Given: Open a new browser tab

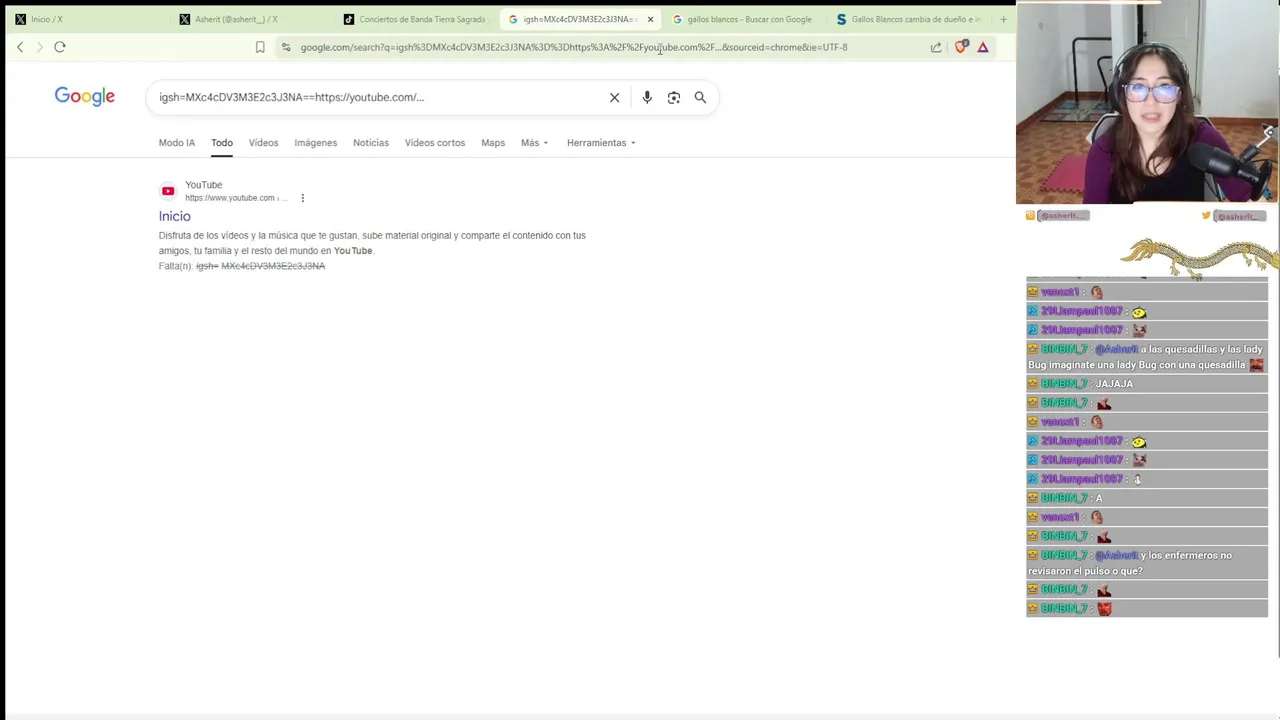Looking at the screenshot, I should click(x=1003, y=19).
